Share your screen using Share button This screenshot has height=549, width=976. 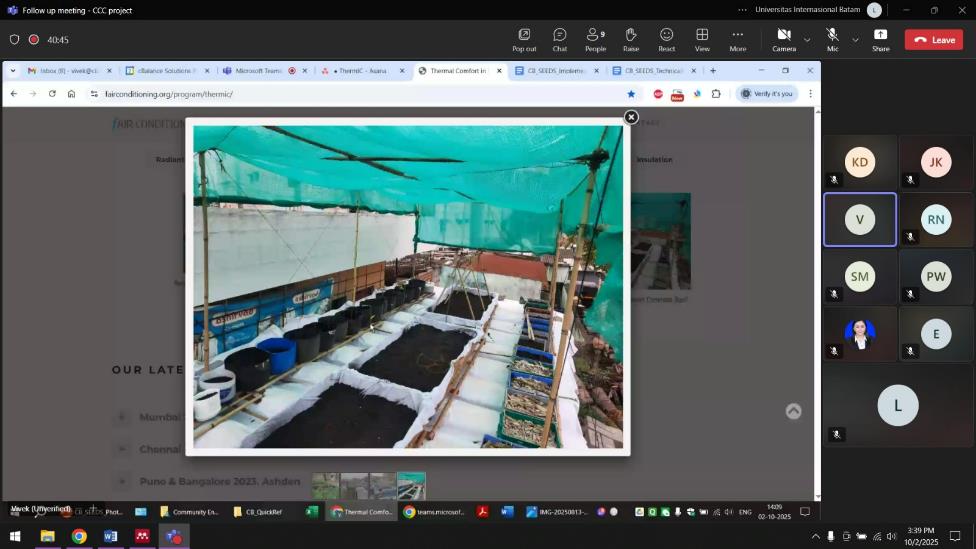[x=880, y=39]
